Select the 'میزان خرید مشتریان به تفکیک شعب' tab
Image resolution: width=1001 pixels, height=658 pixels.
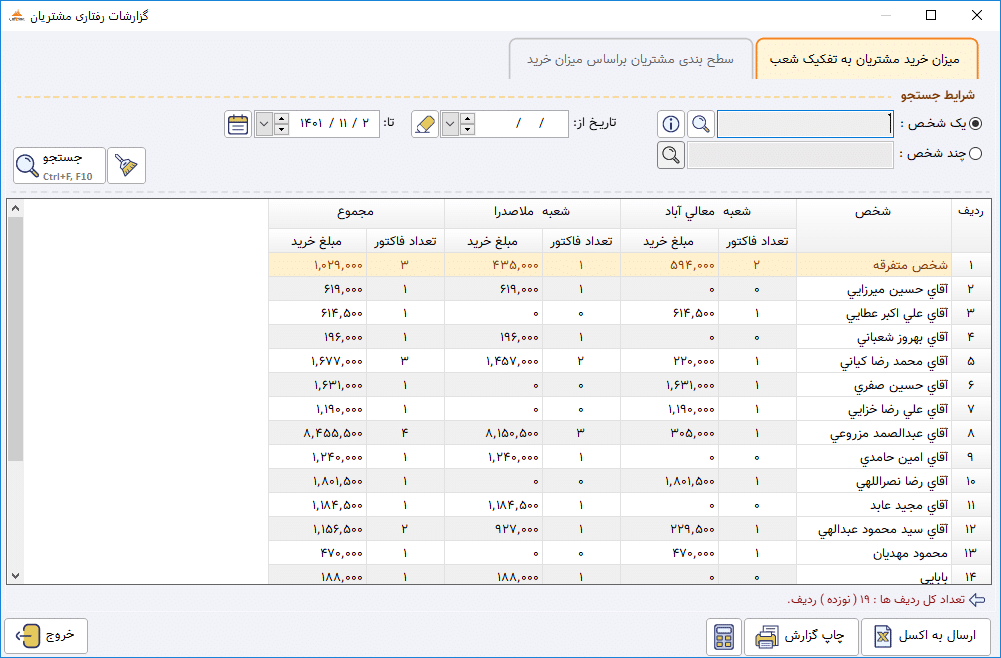(x=866, y=59)
